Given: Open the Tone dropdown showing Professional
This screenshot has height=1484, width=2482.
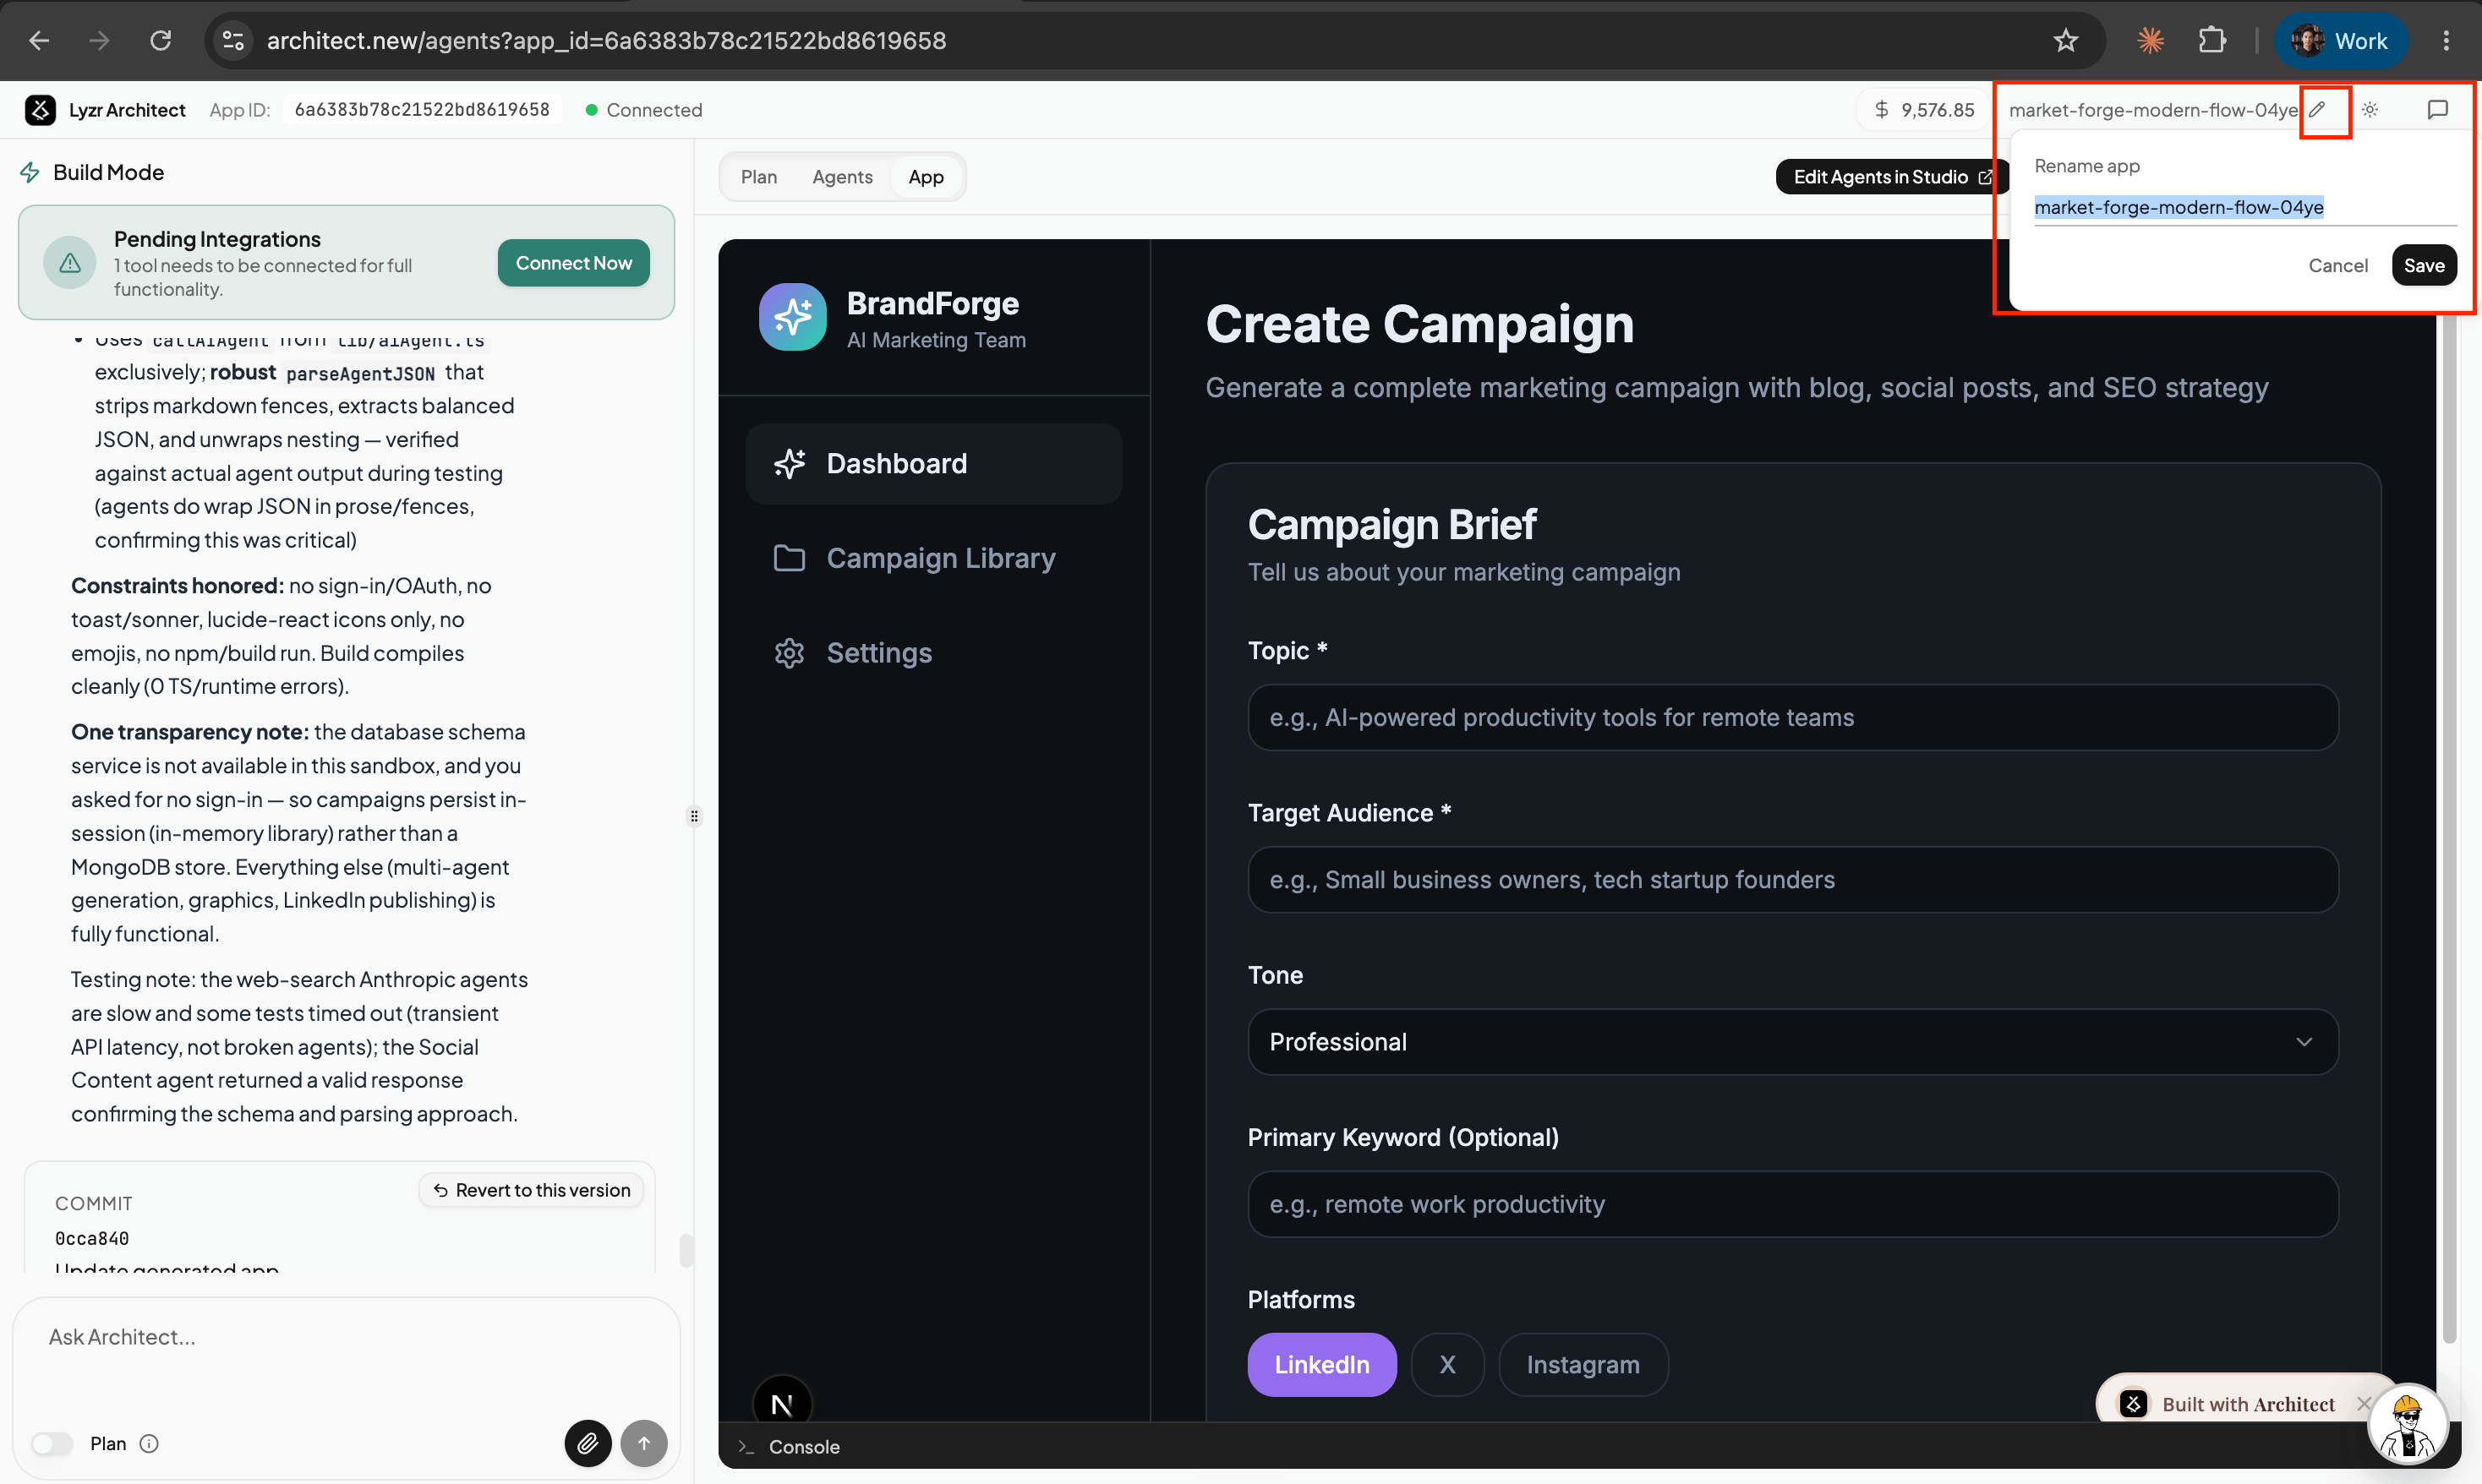Looking at the screenshot, I should click(1792, 1042).
